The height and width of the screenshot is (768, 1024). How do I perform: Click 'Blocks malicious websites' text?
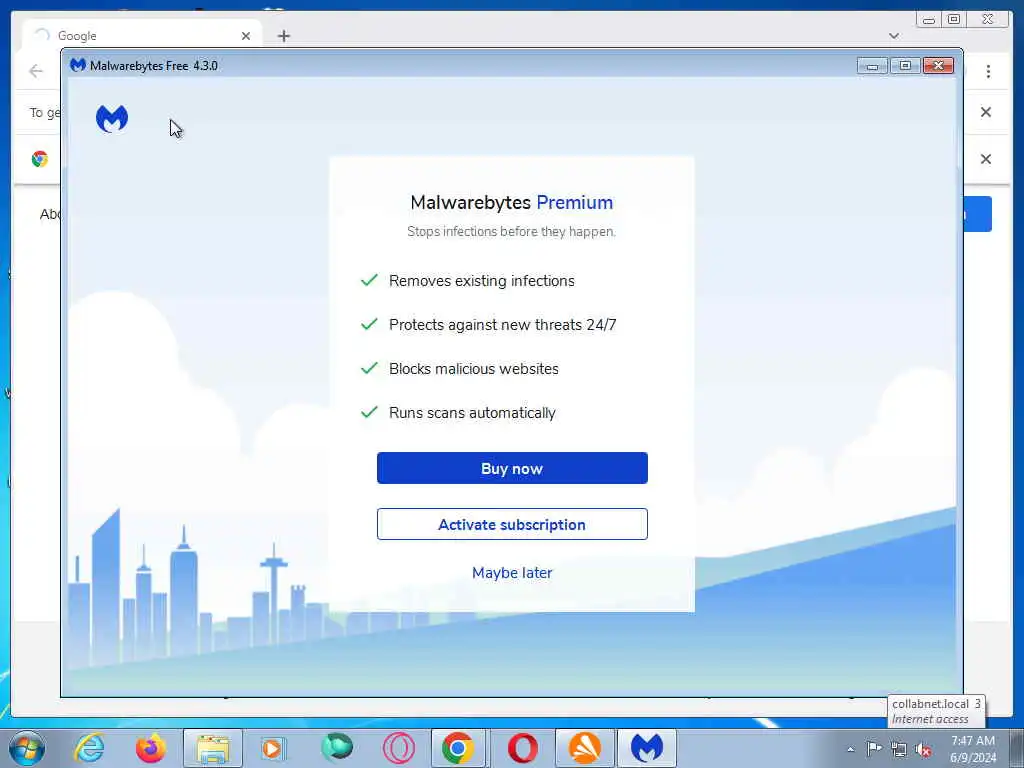473,369
